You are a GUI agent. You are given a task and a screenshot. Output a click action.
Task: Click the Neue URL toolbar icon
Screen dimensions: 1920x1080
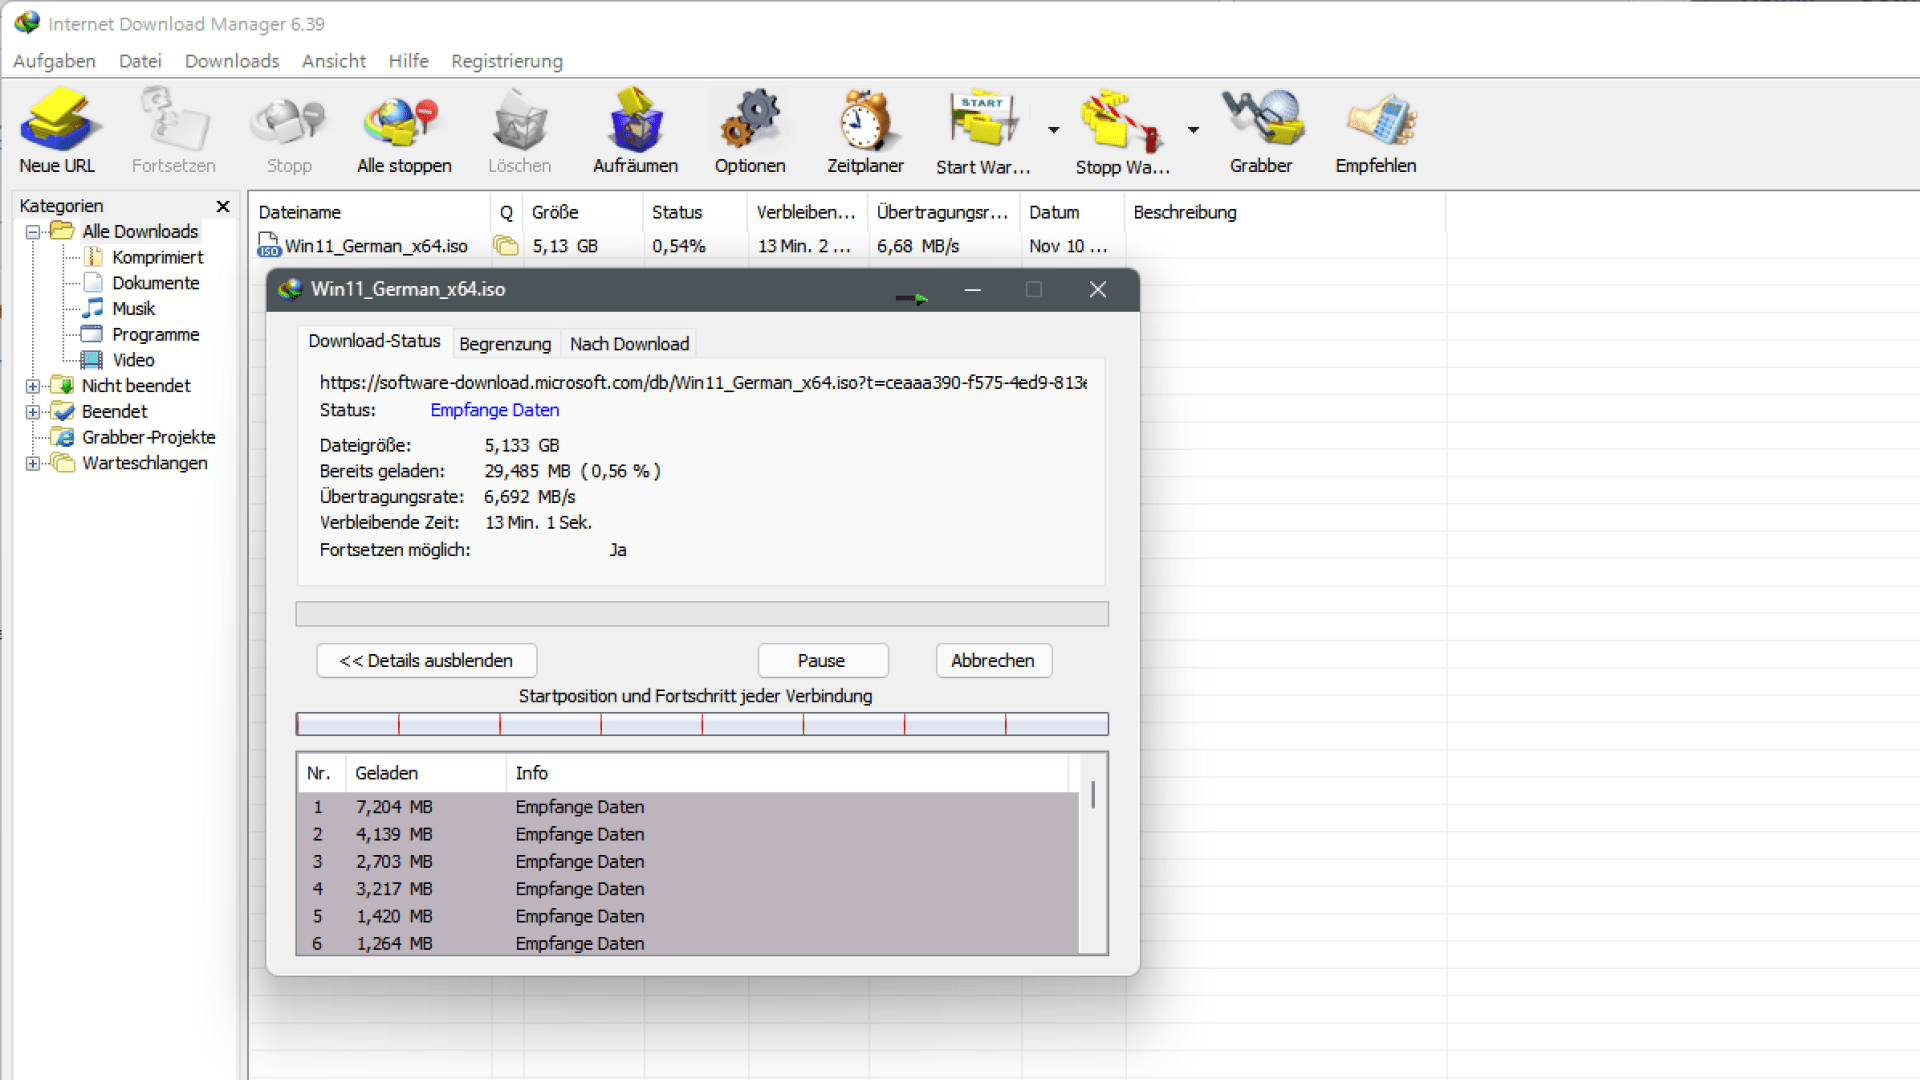(57, 131)
